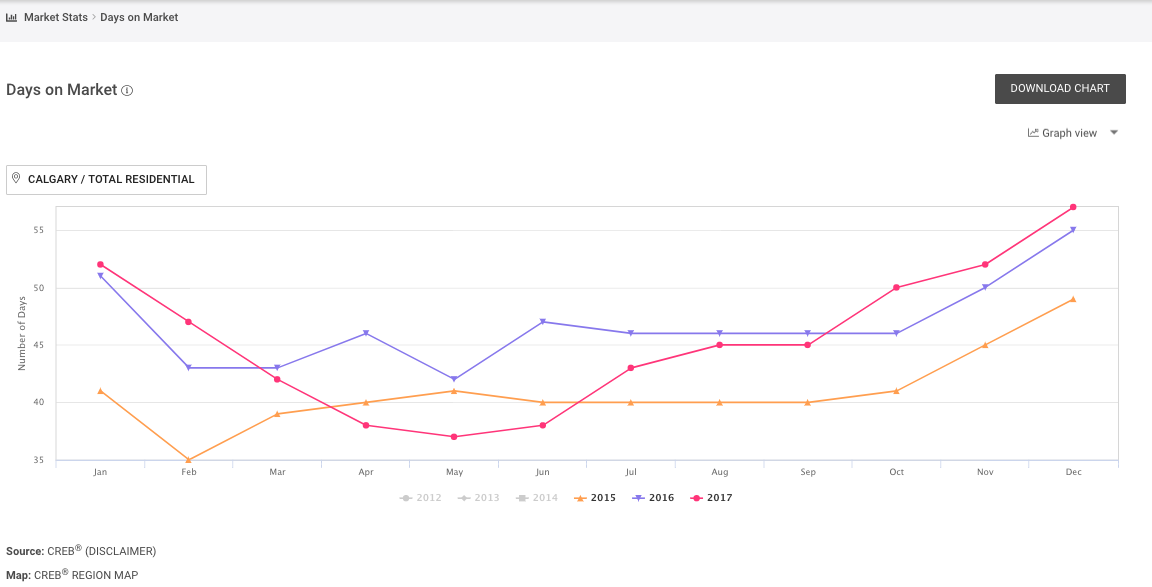Click the 2016 June data point
Viewport: 1152px width, 587px height.
click(543, 322)
